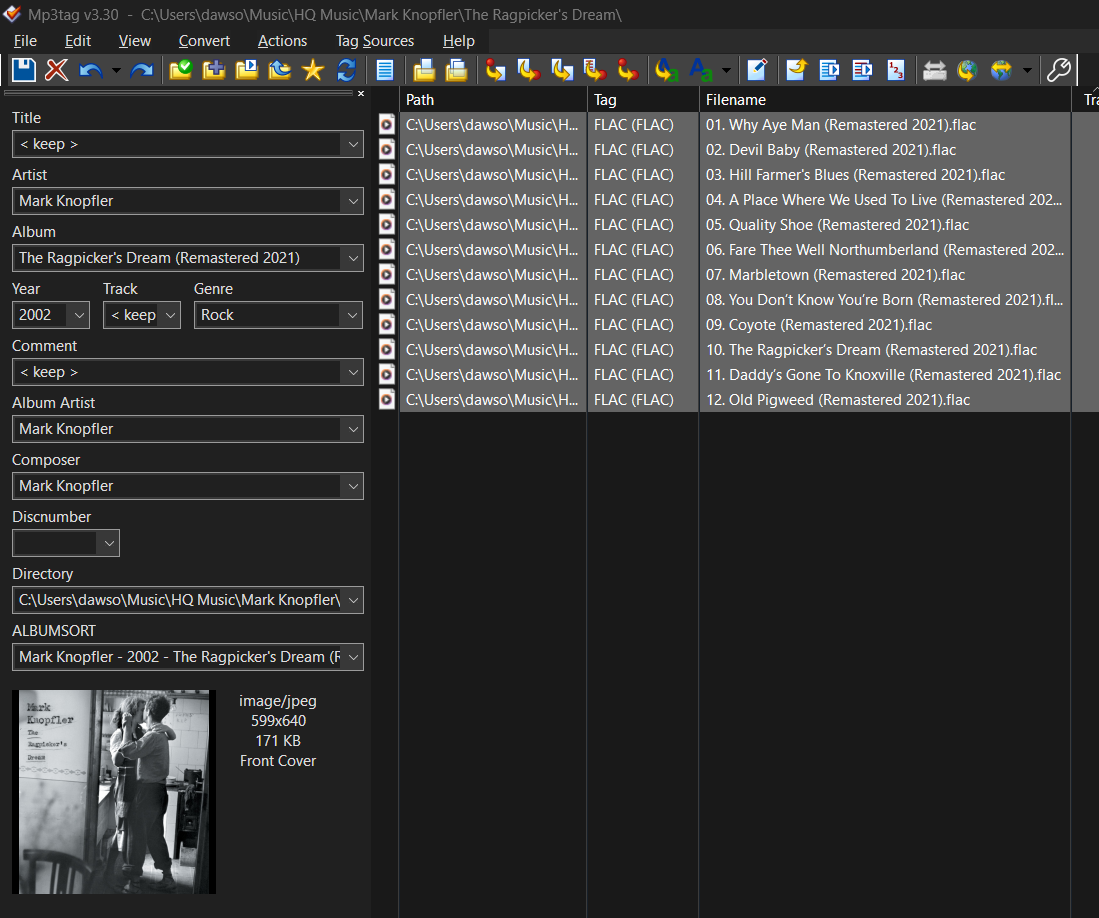Expand the Track dropdown
Image resolution: width=1099 pixels, height=918 pixels.
[170, 315]
